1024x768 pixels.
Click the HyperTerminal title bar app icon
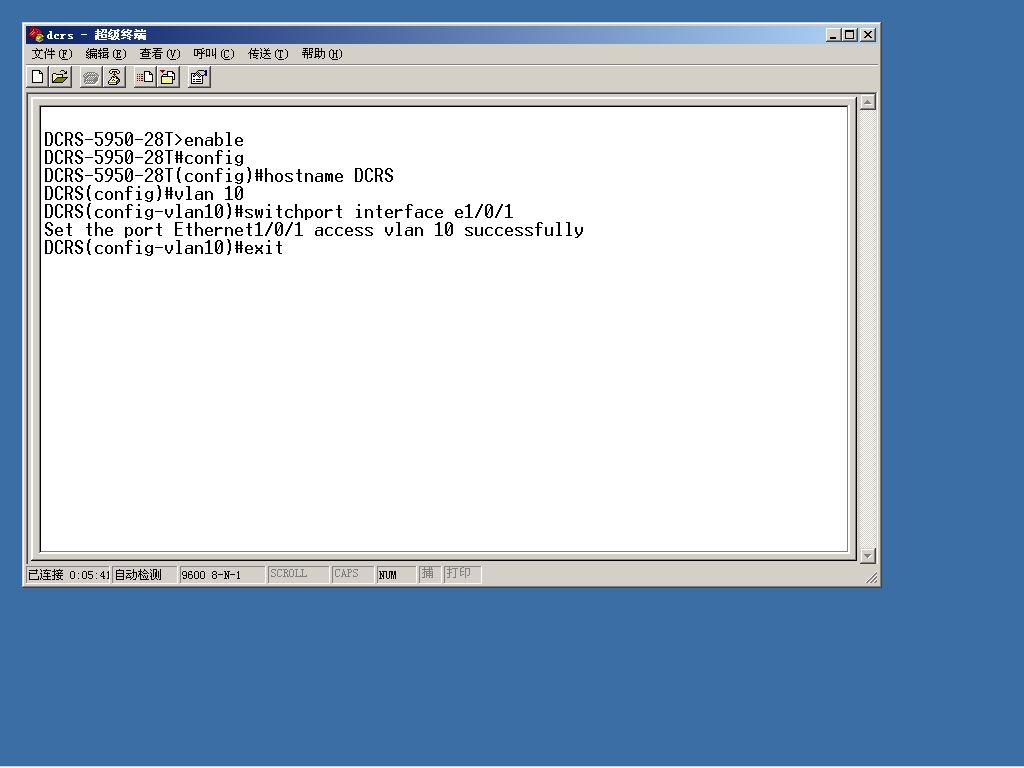tap(36, 35)
